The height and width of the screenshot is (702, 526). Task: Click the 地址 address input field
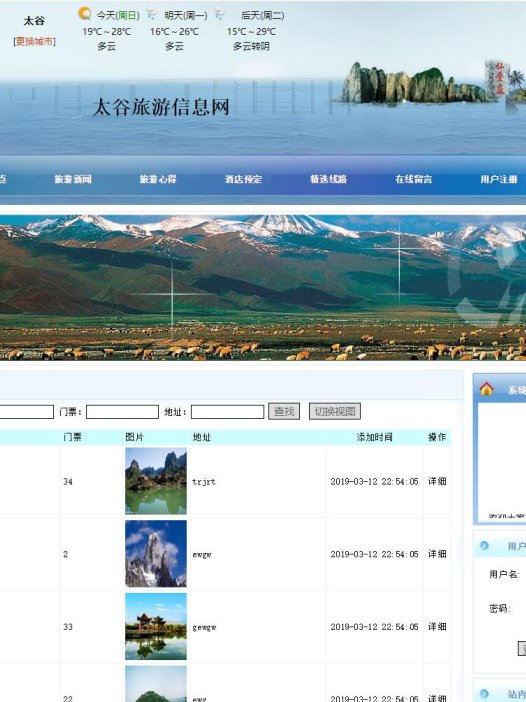(227, 412)
